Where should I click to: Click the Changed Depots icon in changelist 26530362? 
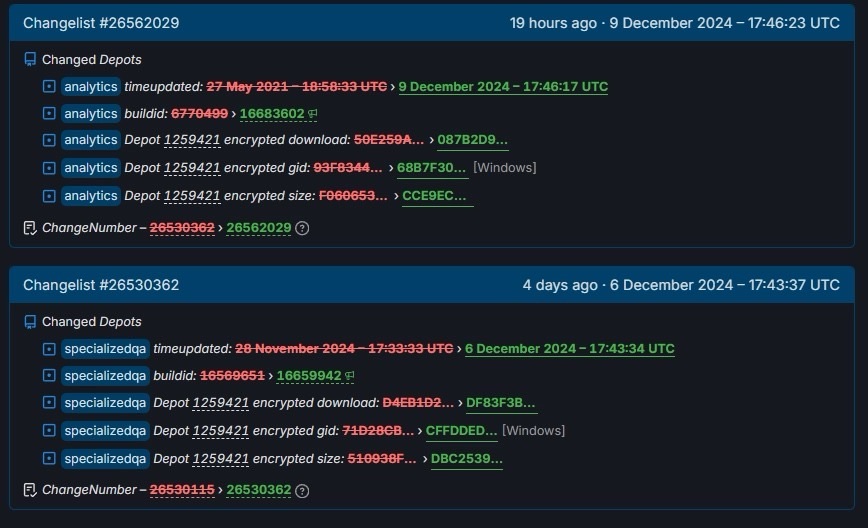click(30, 322)
